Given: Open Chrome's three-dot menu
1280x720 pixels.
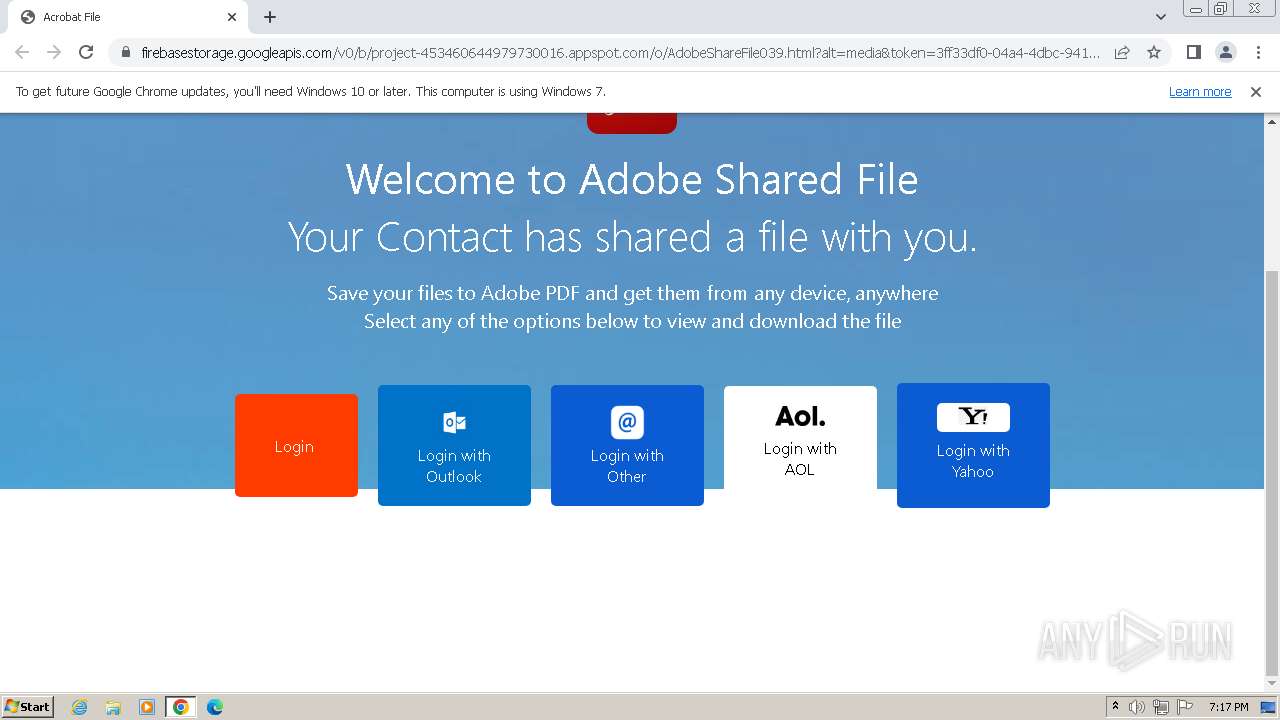Looking at the screenshot, I should [1258, 52].
